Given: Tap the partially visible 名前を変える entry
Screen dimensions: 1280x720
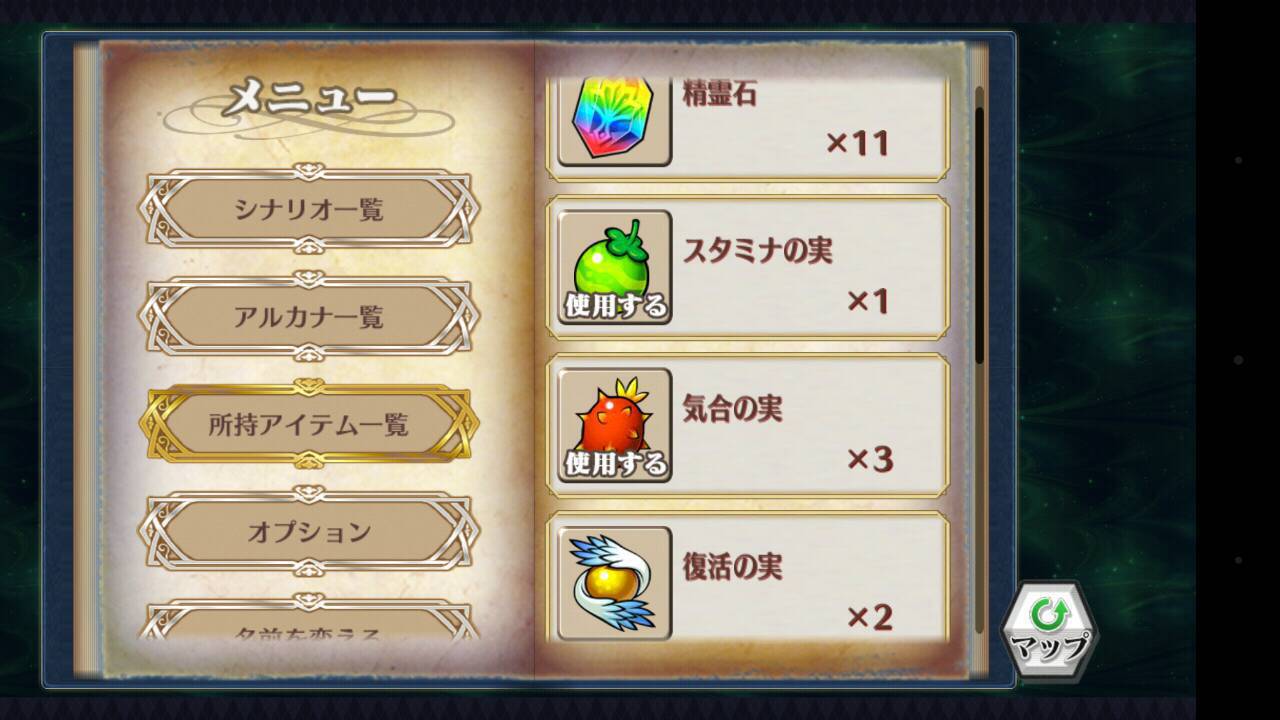Looking at the screenshot, I should tap(309, 620).
